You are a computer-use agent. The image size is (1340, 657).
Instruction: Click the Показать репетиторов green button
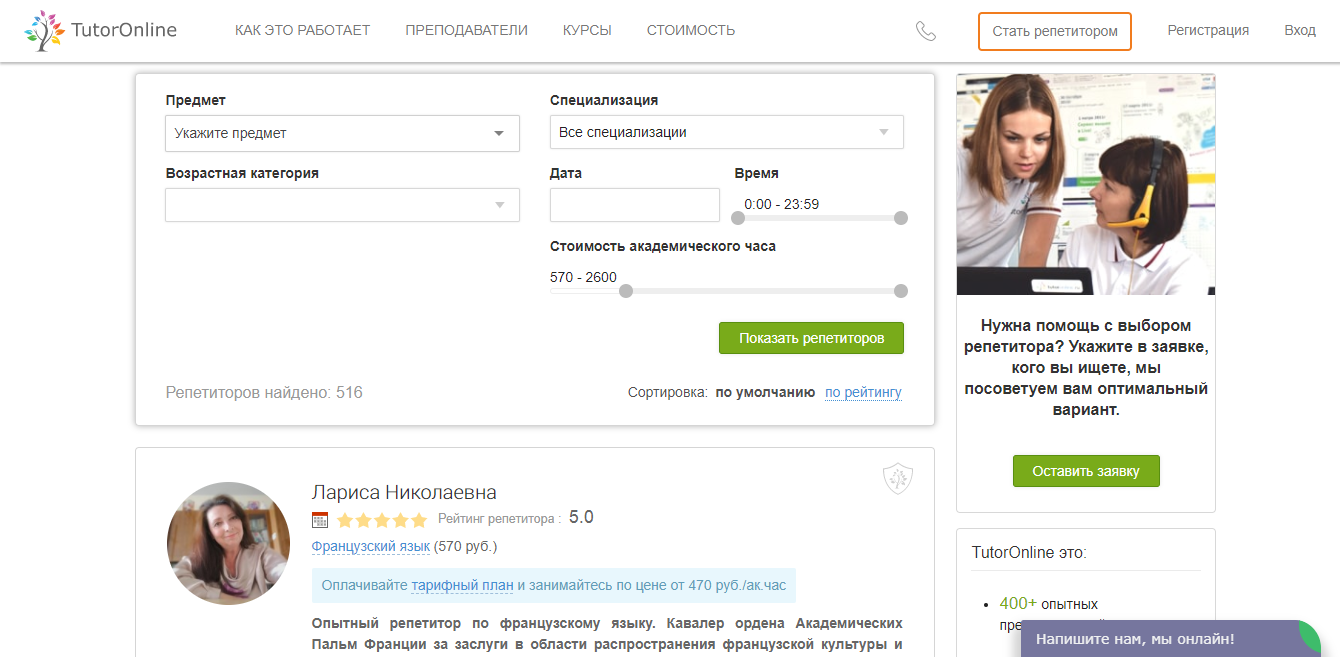pyautogui.click(x=811, y=338)
